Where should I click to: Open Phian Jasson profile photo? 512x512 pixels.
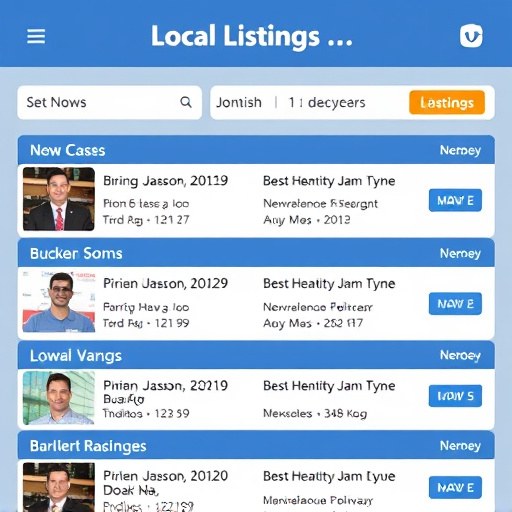pos(59,398)
